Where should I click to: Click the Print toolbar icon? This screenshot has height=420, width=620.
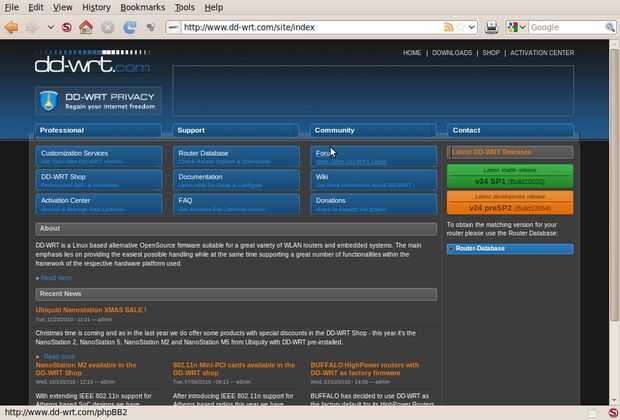491,27
